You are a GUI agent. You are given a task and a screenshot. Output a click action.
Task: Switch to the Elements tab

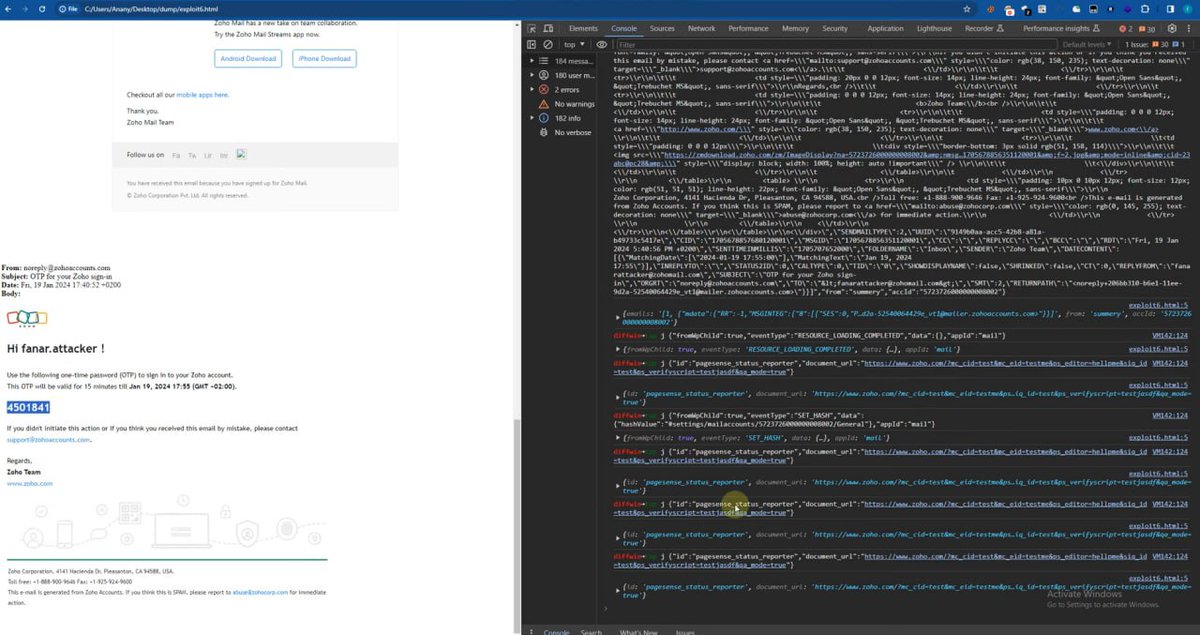pyautogui.click(x=583, y=29)
